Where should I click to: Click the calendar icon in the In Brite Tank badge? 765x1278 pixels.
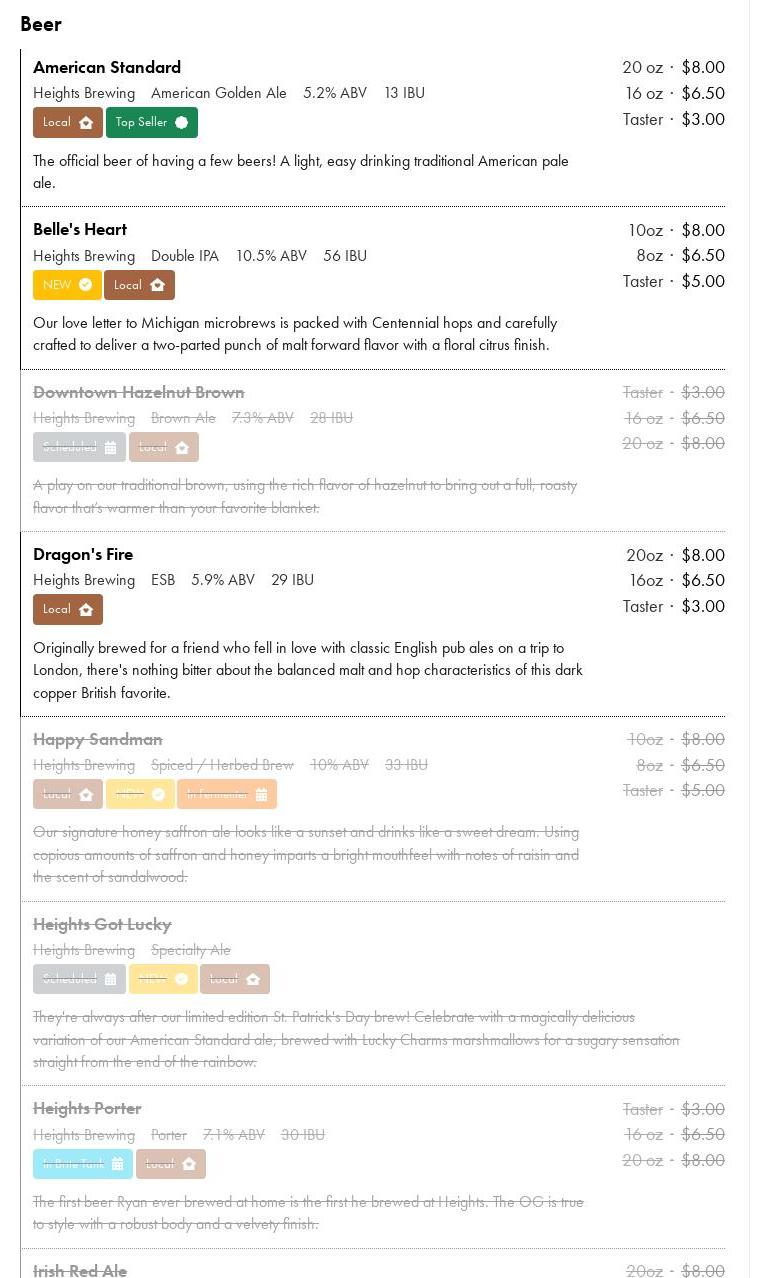[x=117, y=1164]
